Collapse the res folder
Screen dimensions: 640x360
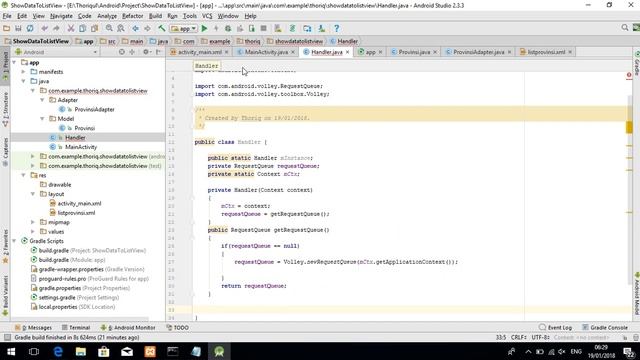[x=24, y=175]
